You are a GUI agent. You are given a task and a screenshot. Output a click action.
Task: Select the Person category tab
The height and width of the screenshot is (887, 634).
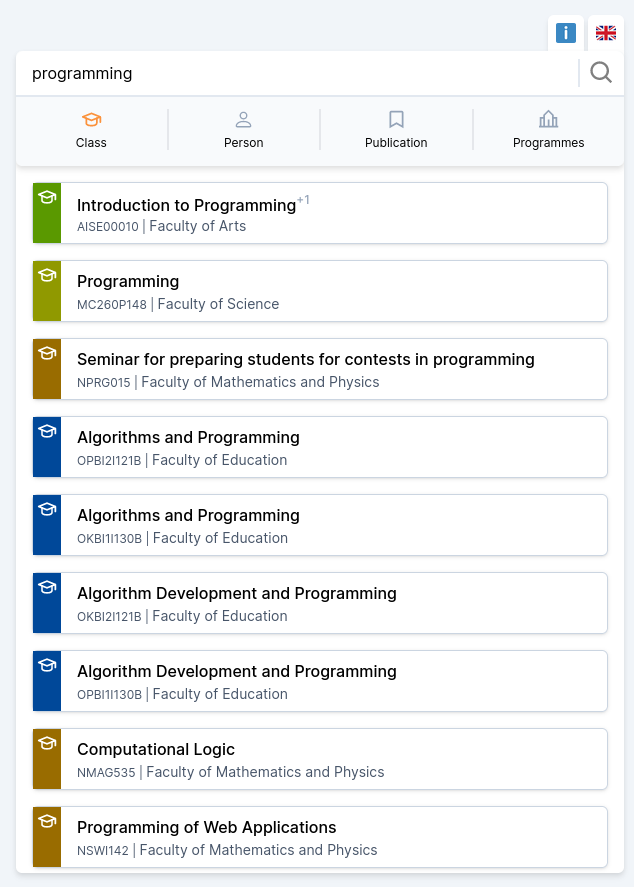coord(244,130)
